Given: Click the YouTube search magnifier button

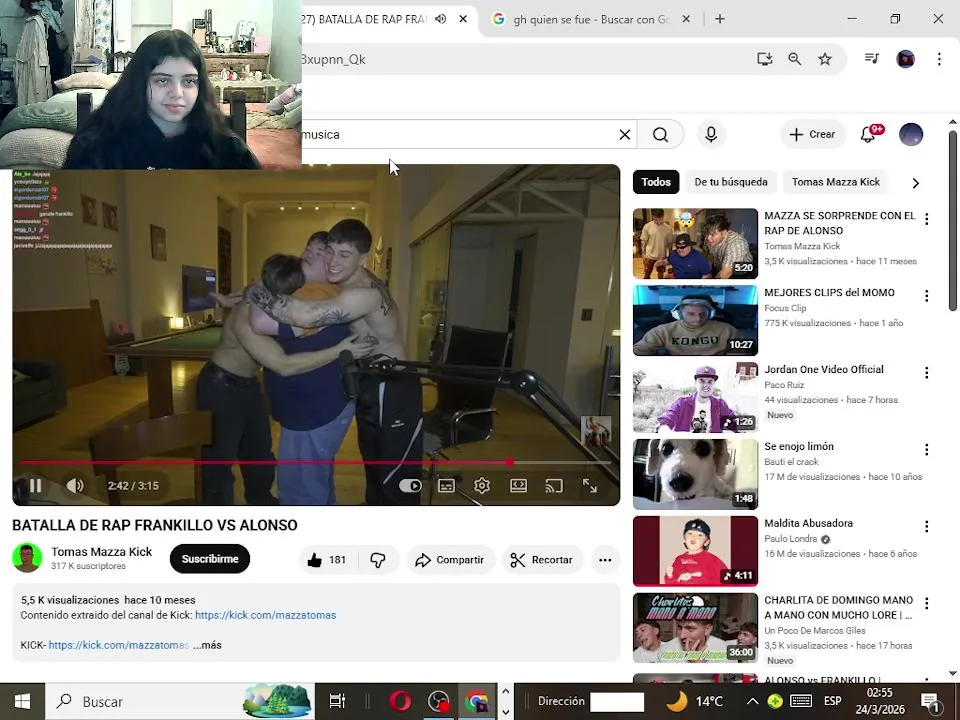Looking at the screenshot, I should coord(660,135).
